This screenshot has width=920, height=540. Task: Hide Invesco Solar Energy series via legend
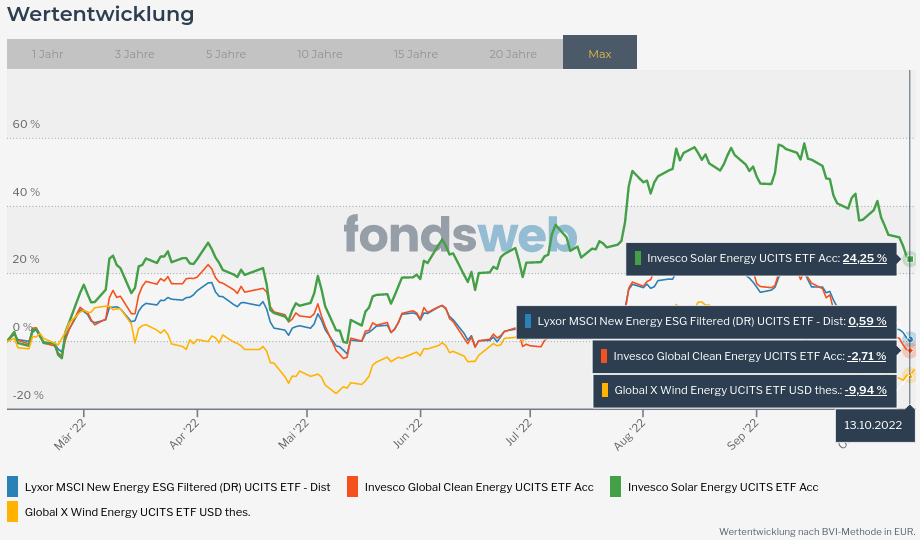coord(722,487)
